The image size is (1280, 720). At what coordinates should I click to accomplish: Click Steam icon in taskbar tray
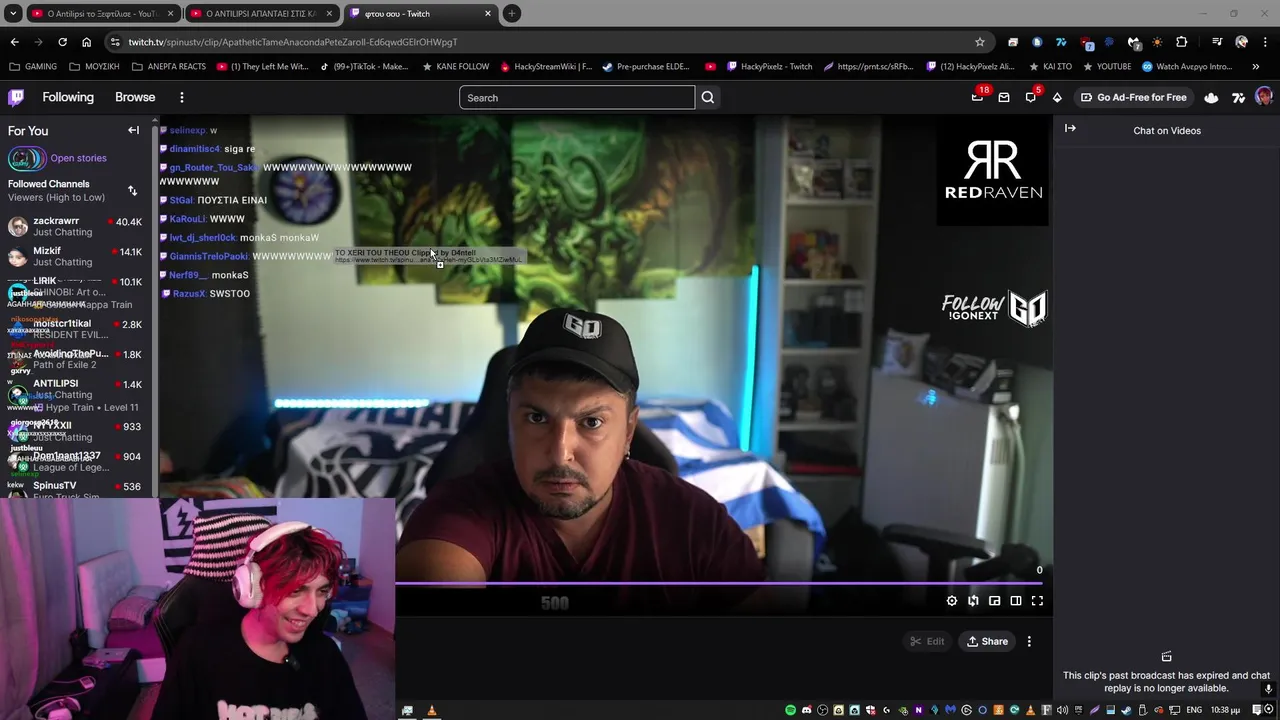pyautogui.click(x=1126, y=710)
